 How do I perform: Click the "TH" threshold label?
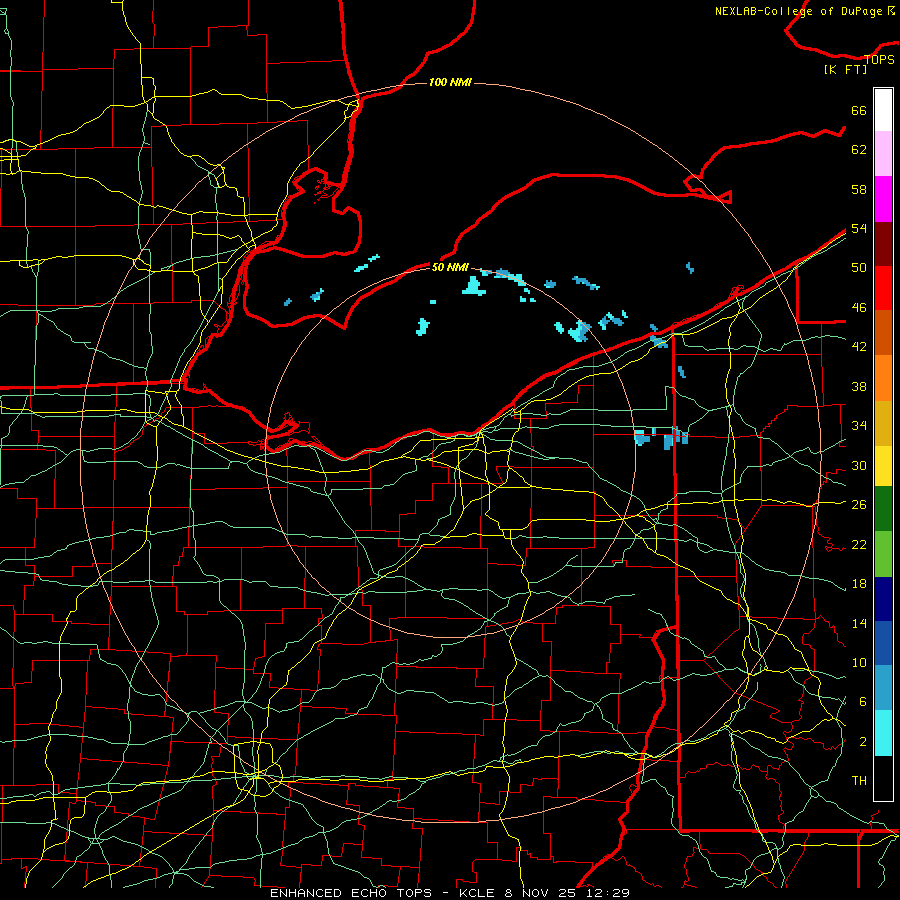(859, 781)
